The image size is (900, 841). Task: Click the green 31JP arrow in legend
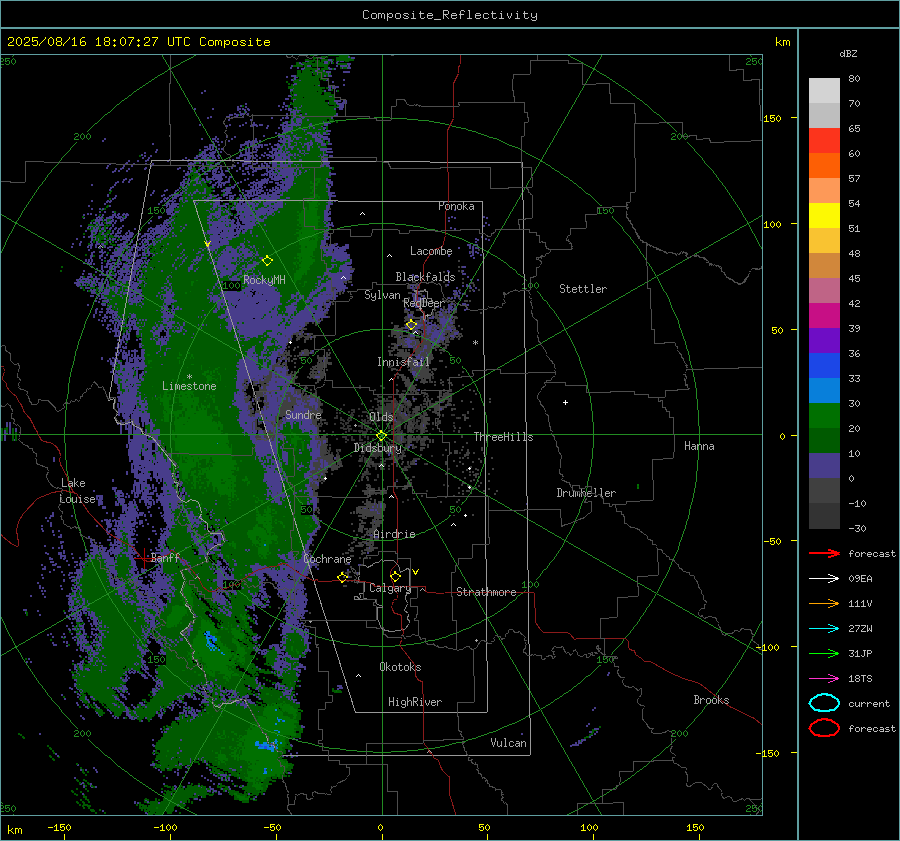[x=824, y=653]
